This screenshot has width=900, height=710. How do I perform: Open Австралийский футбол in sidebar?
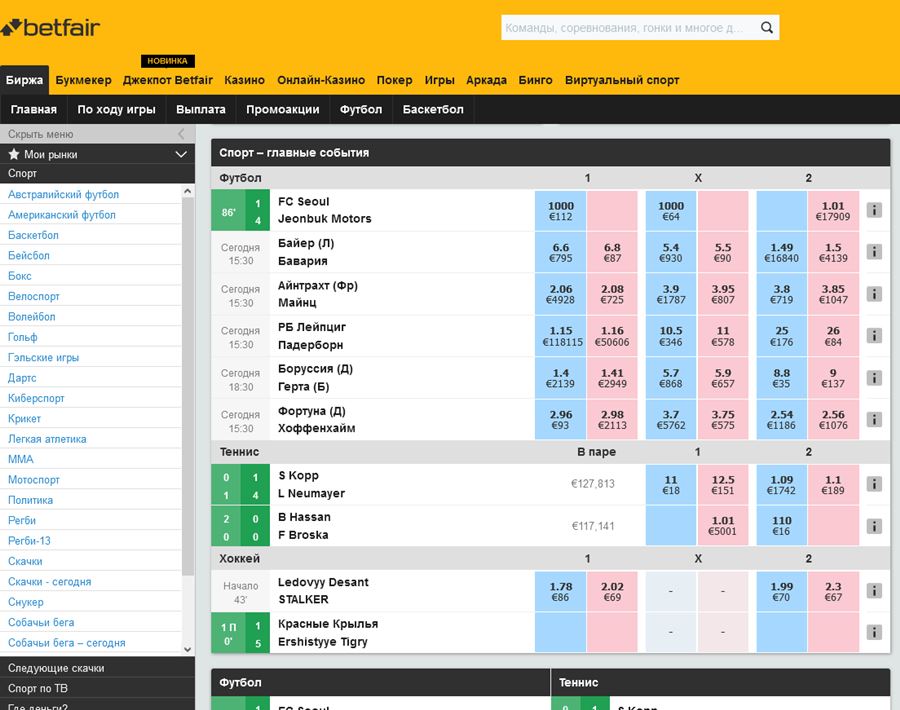pos(63,195)
